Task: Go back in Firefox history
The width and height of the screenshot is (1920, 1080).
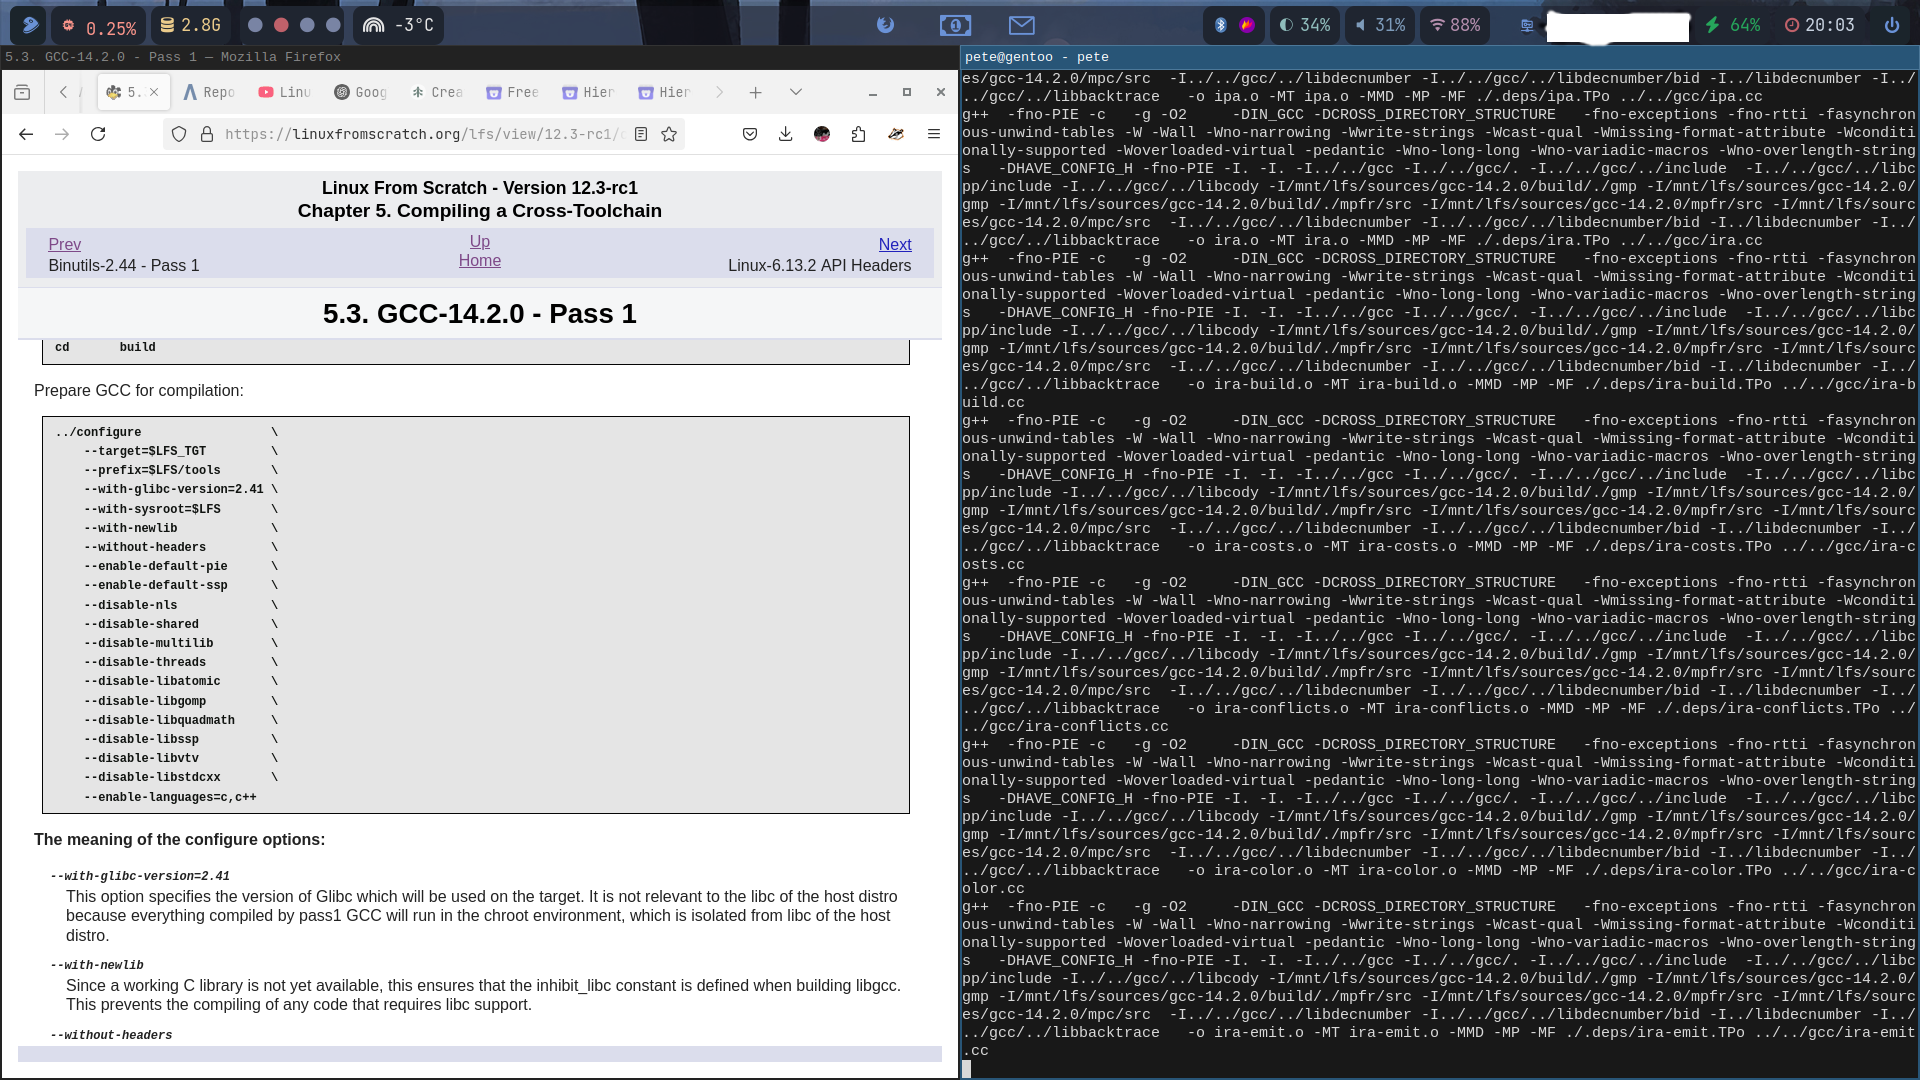Action: pos(26,134)
